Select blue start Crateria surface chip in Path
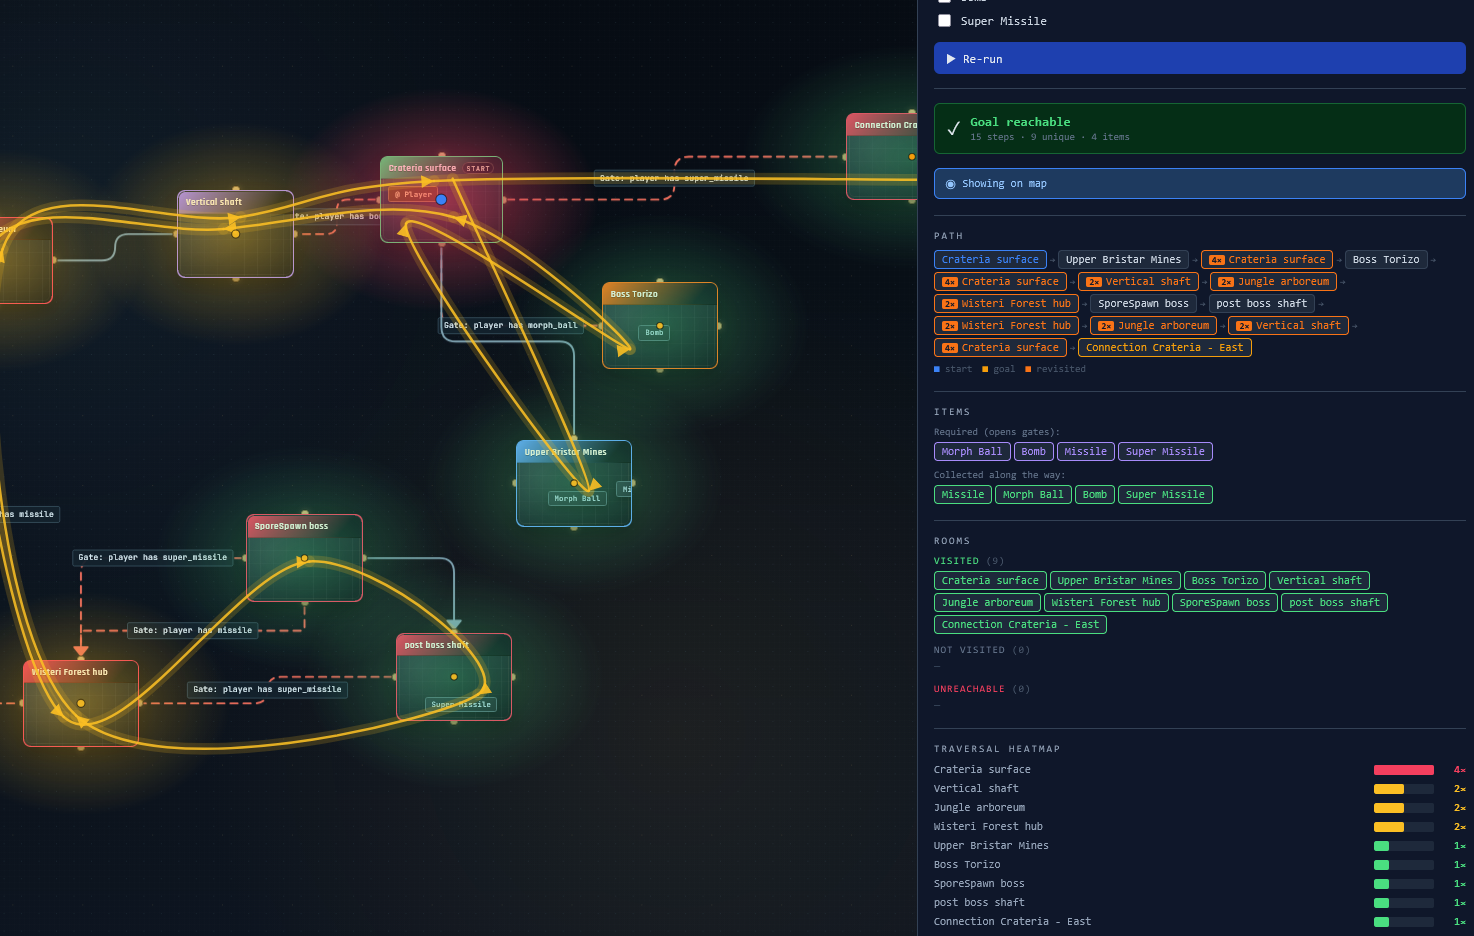This screenshot has height=936, width=1474. [x=990, y=259]
